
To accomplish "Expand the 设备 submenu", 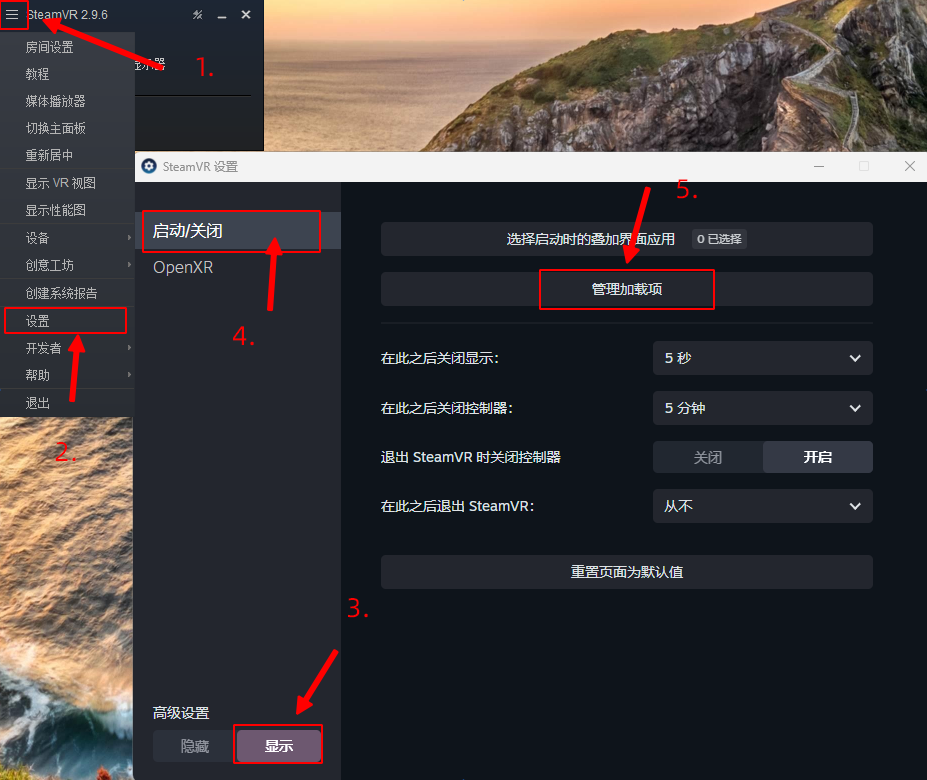I will [x=67, y=238].
